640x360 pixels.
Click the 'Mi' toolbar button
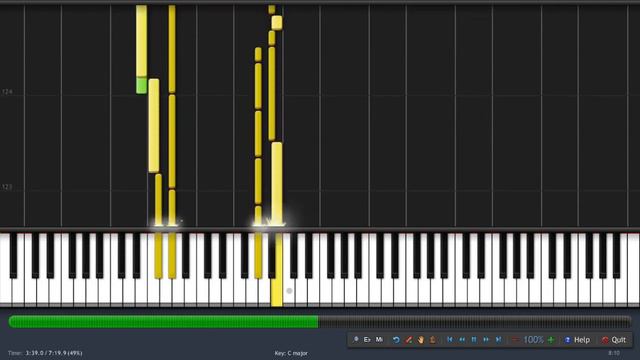coord(379,340)
